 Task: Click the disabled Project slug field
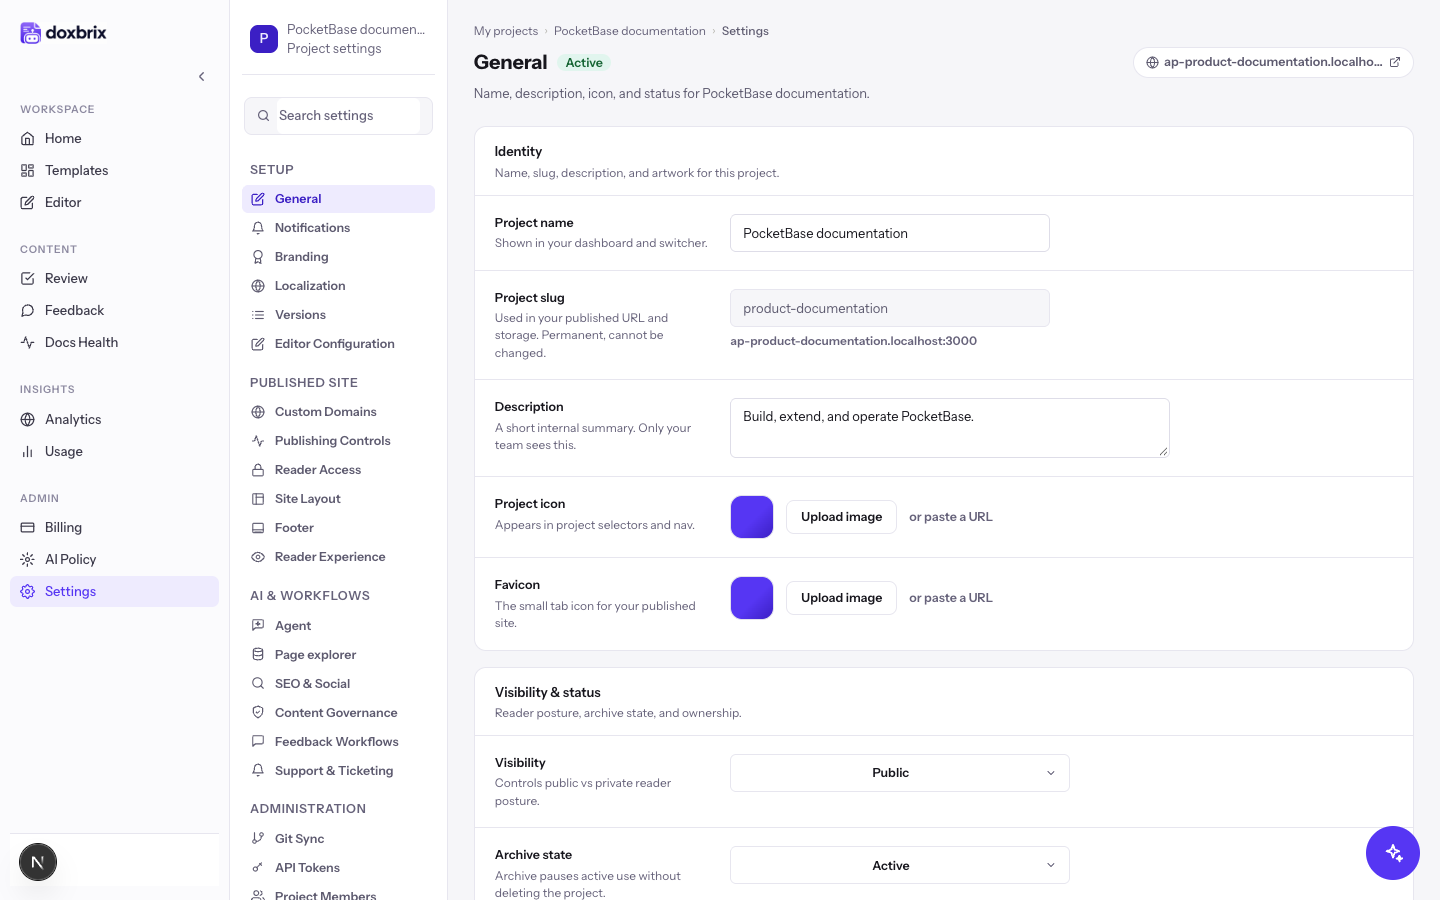(890, 308)
